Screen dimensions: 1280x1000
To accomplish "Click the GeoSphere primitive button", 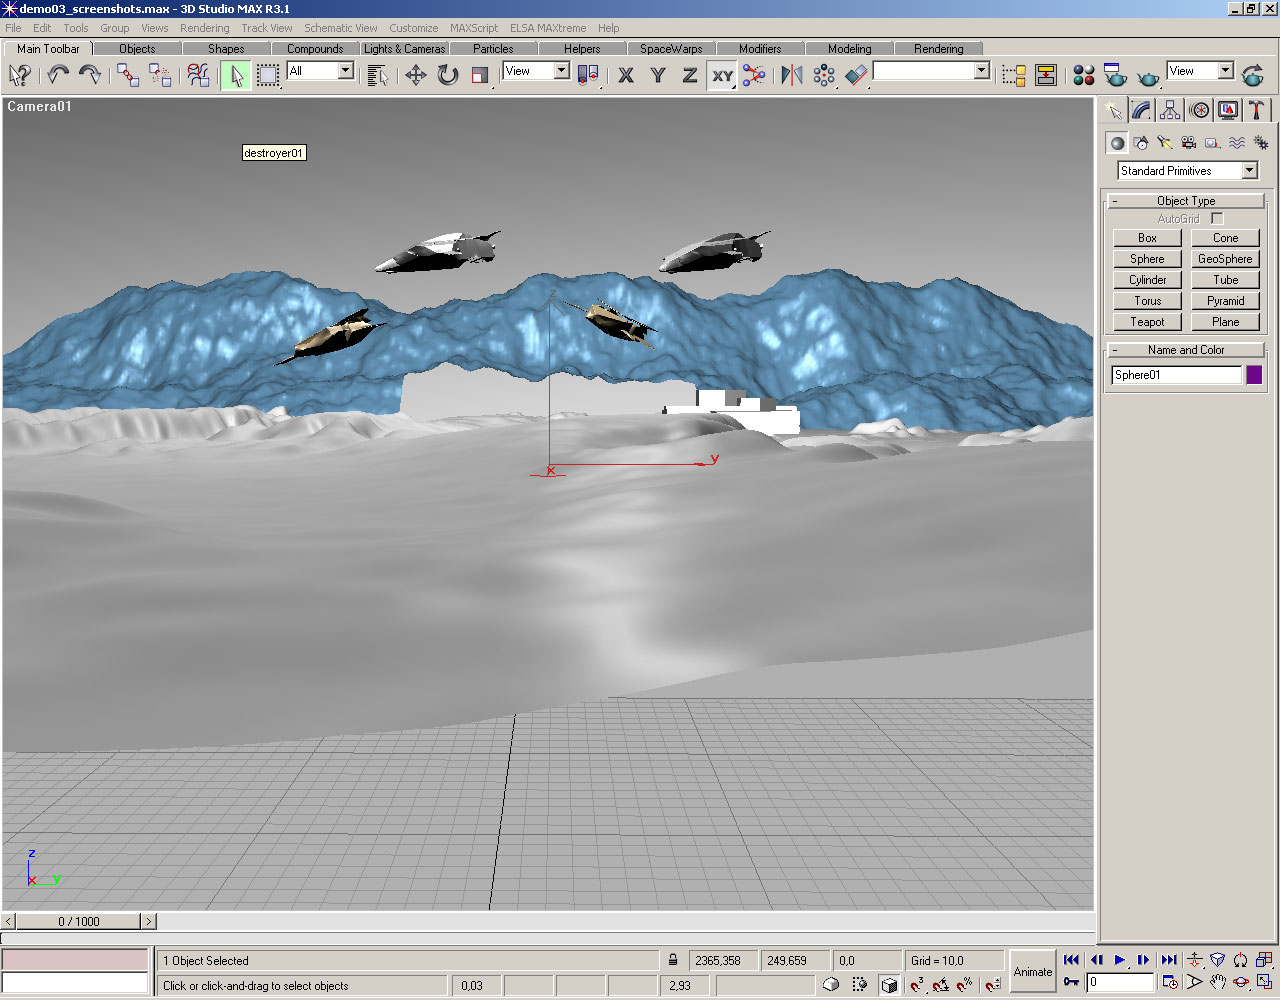I will click(1225, 259).
